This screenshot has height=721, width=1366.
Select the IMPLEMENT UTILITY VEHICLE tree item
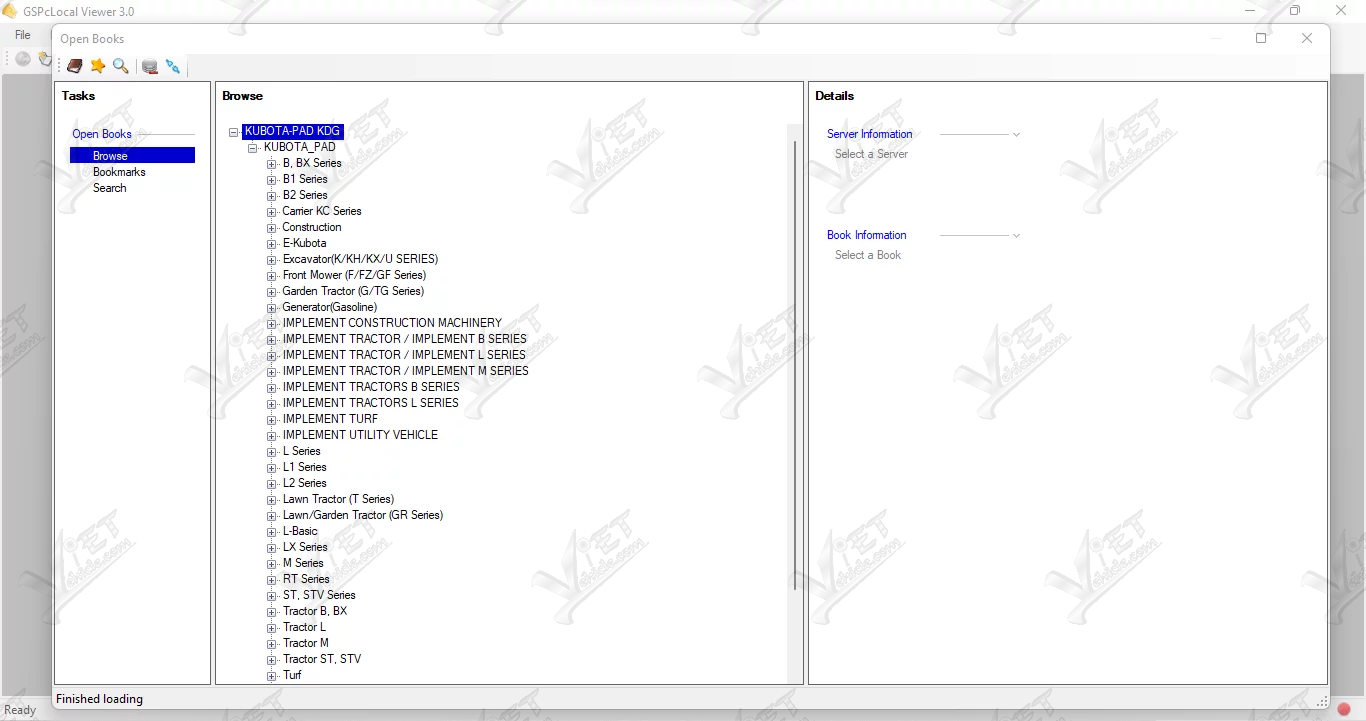pos(360,435)
